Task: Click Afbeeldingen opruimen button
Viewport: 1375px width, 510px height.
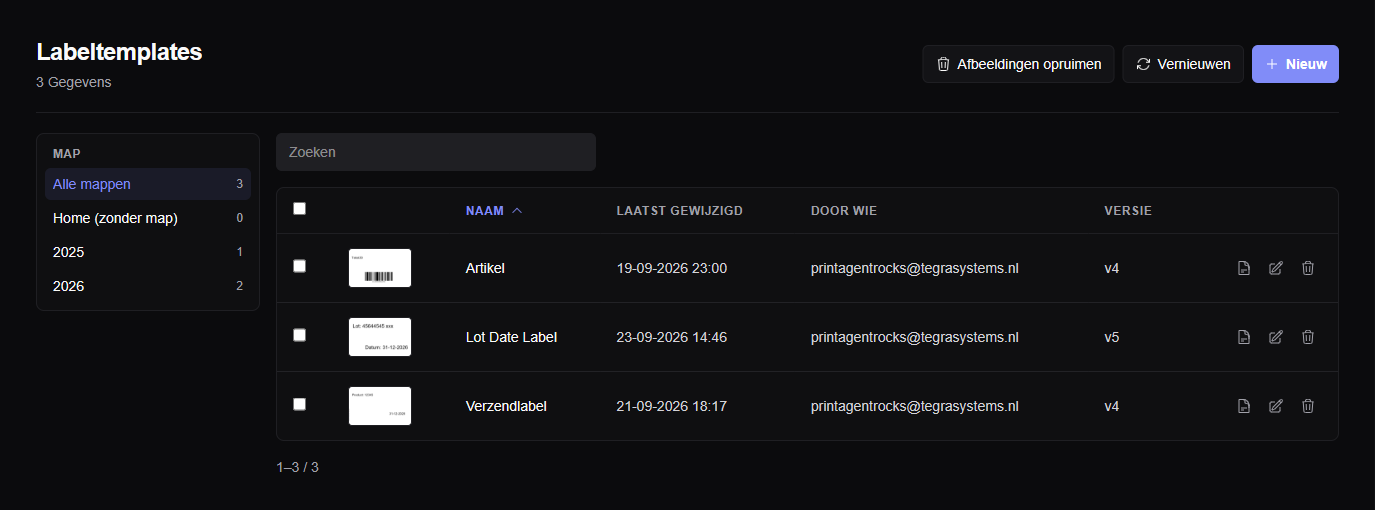Action: point(1018,64)
